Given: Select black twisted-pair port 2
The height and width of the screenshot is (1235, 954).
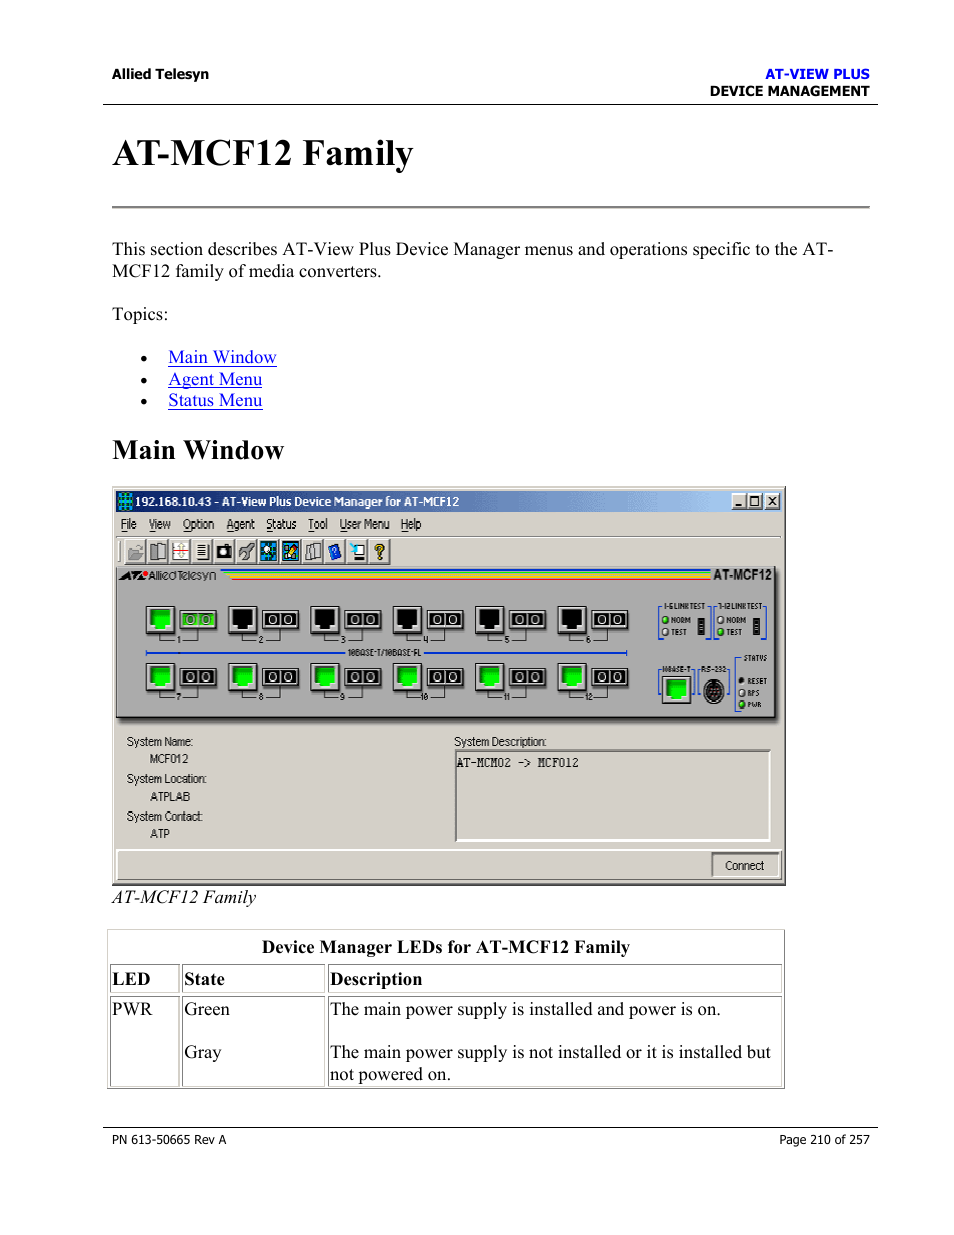Looking at the screenshot, I should click(x=242, y=619).
